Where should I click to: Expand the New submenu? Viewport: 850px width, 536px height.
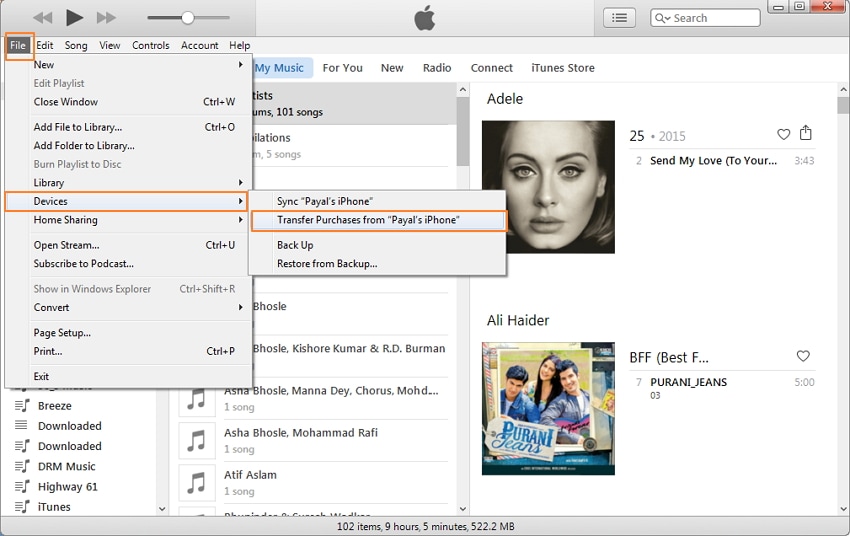pyautogui.click(x=128, y=64)
